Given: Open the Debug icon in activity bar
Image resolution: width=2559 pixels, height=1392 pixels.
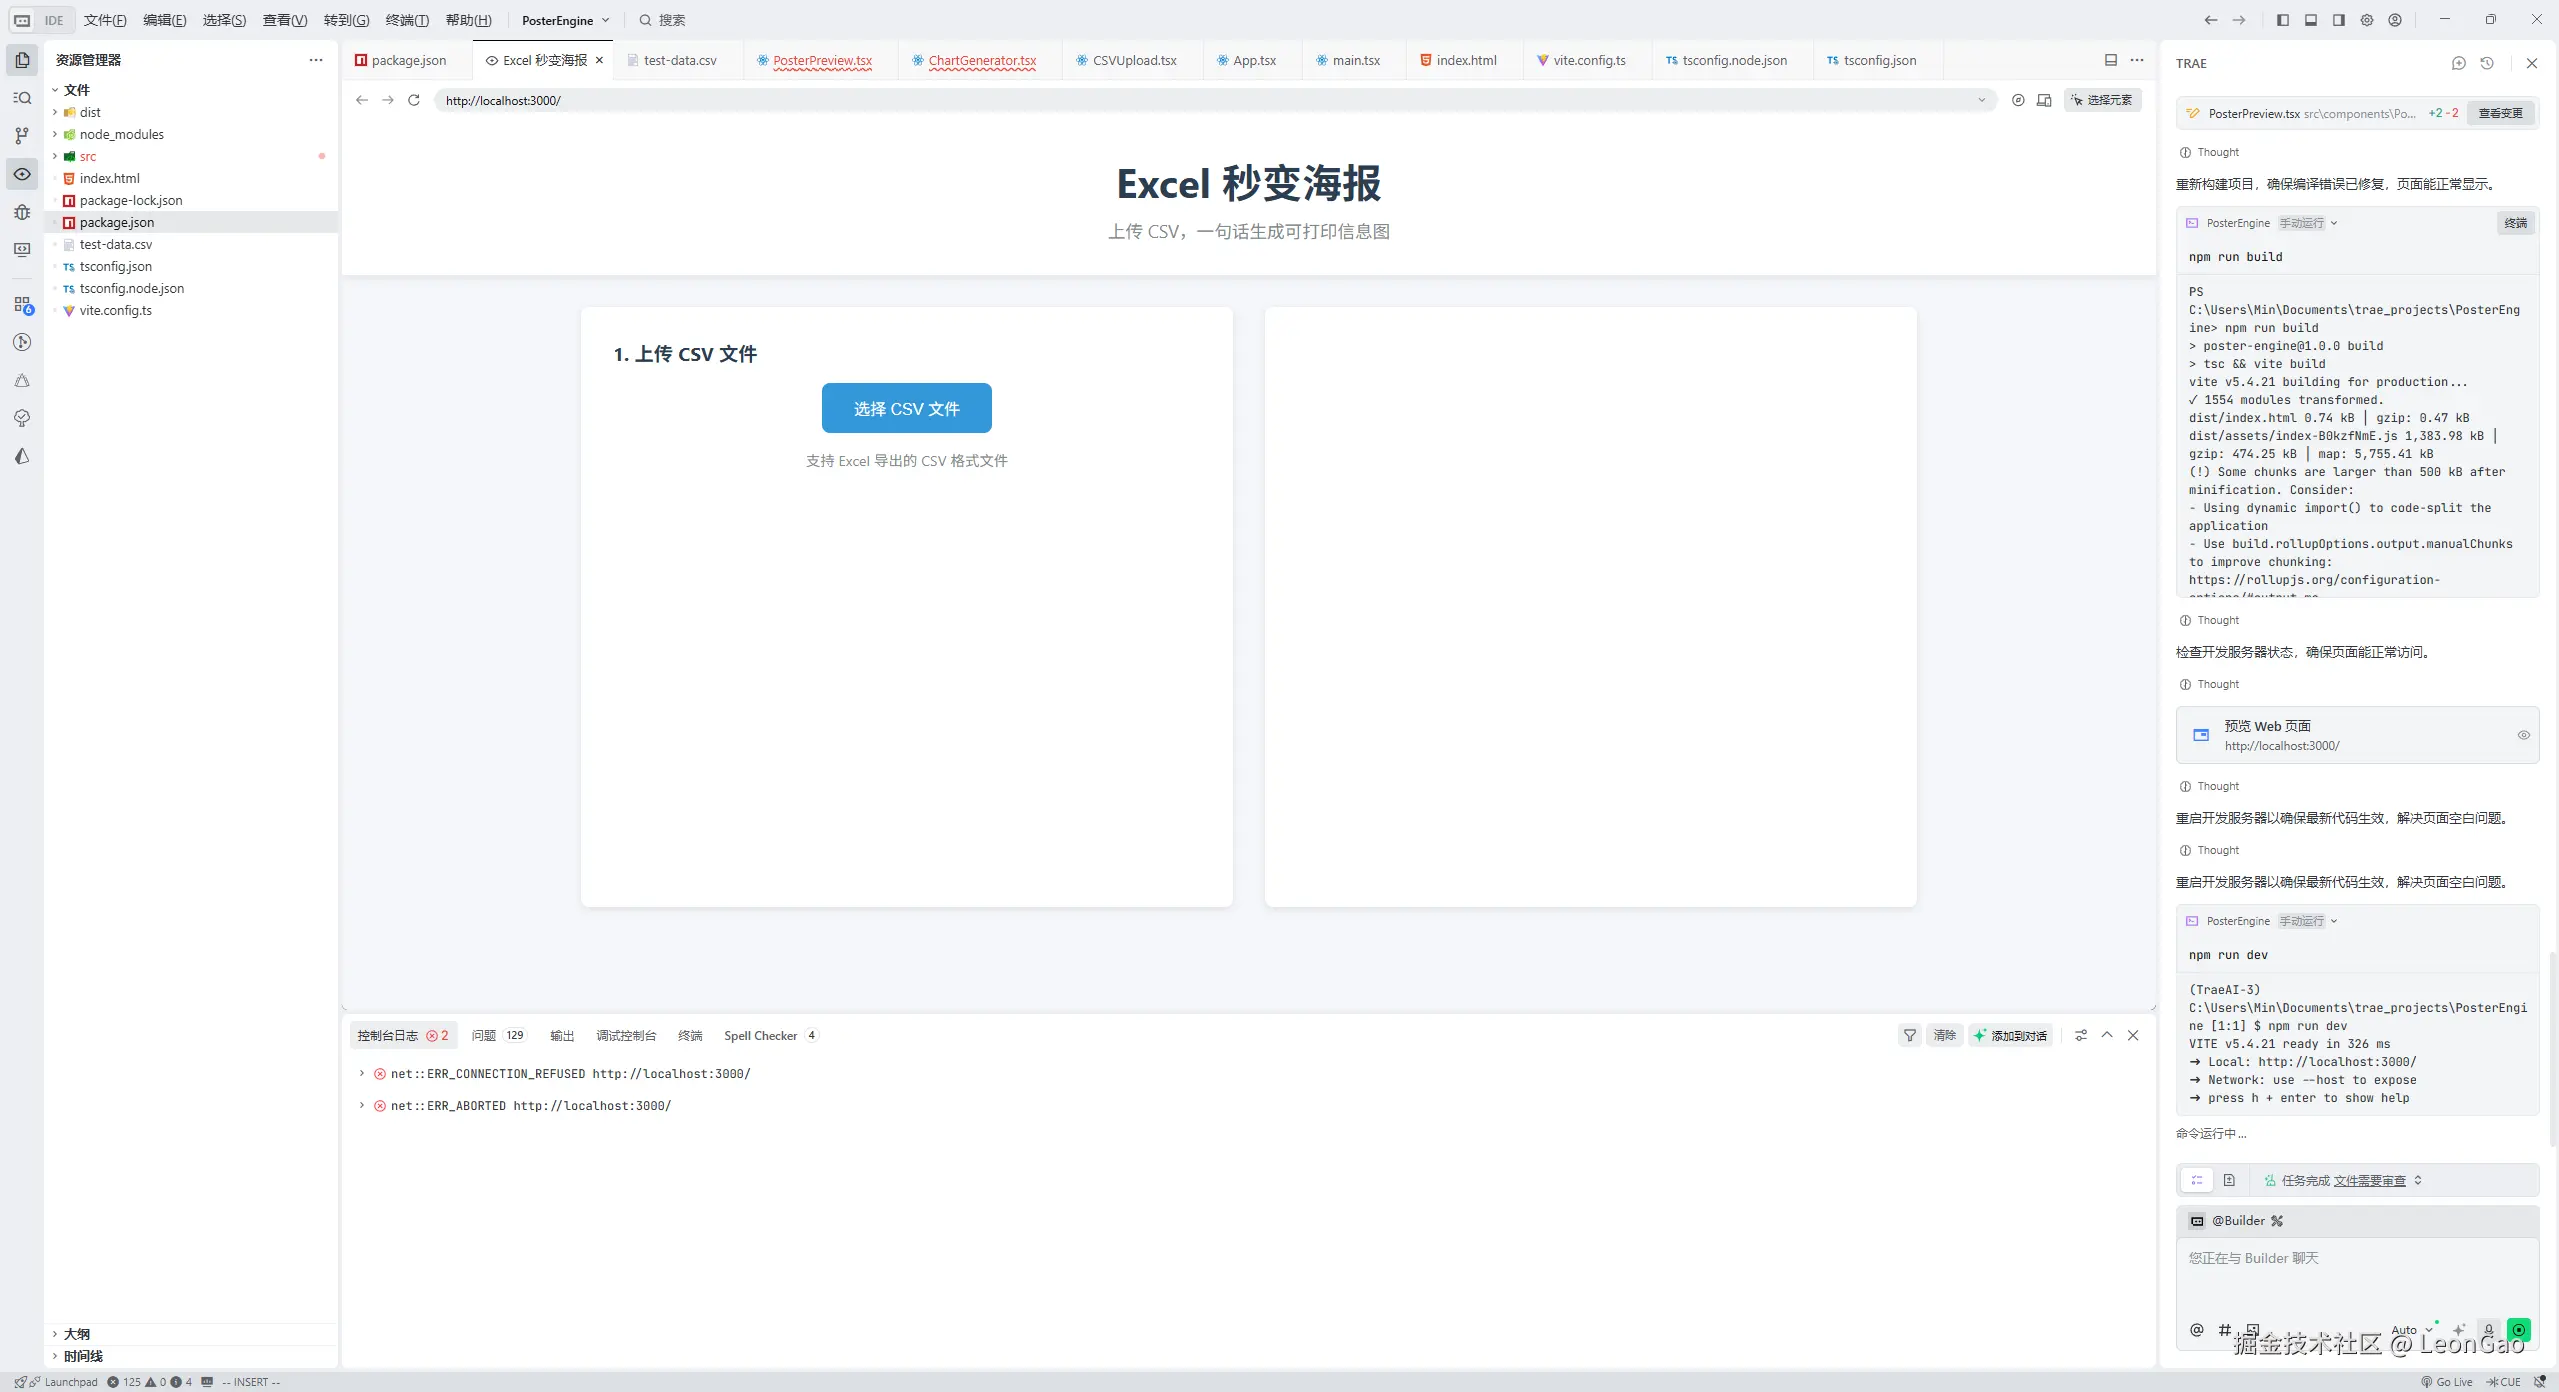Looking at the screenshot, I should coord(22,212).
